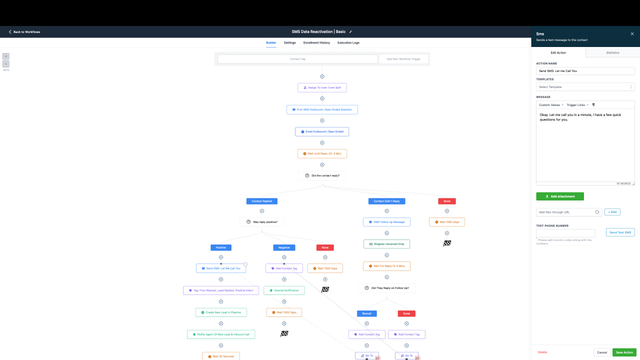Select red None branch beside Contact Didn't Reply

(447, 201)
